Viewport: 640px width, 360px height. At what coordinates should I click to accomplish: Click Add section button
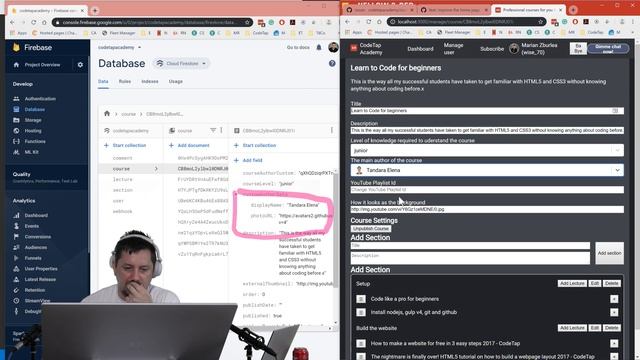[609, 253]
